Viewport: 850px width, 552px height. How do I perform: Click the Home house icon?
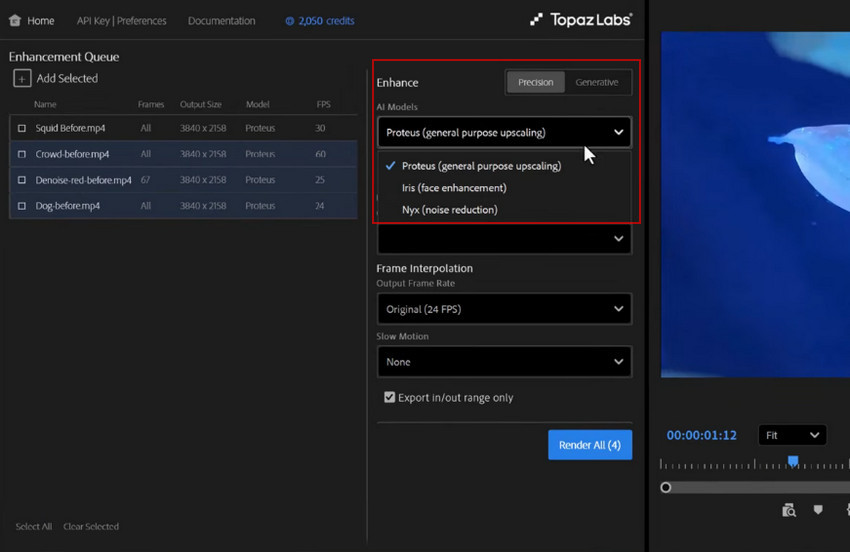(x=15, y=21)
